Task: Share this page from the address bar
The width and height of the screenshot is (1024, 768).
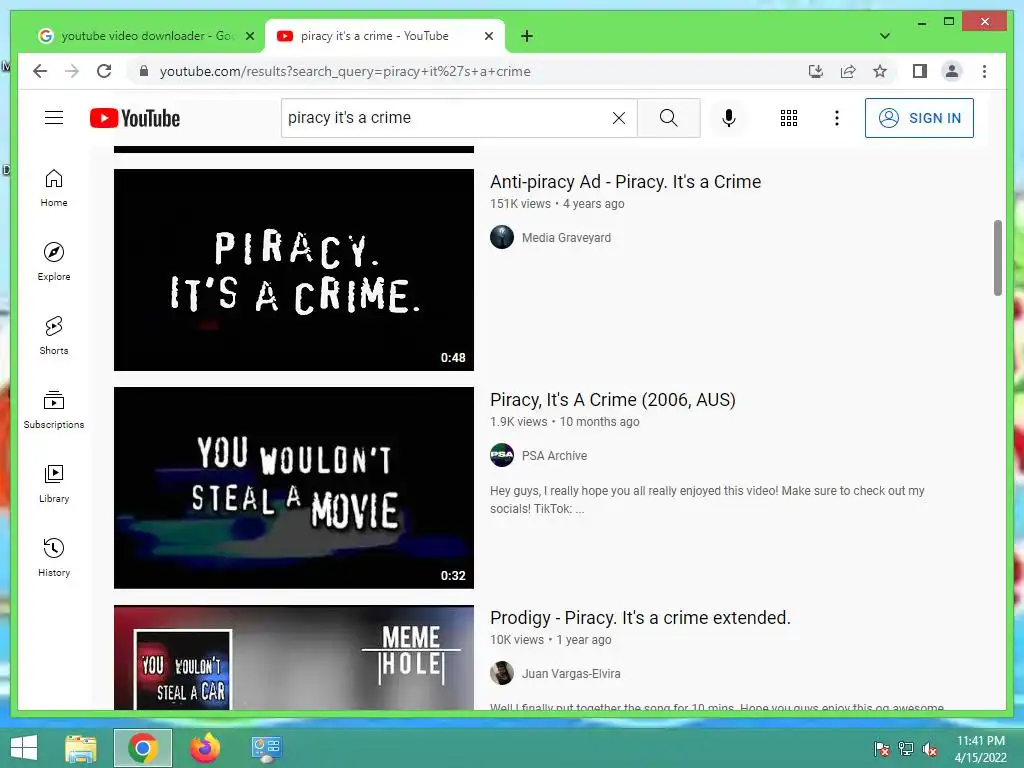Action: 848,71
